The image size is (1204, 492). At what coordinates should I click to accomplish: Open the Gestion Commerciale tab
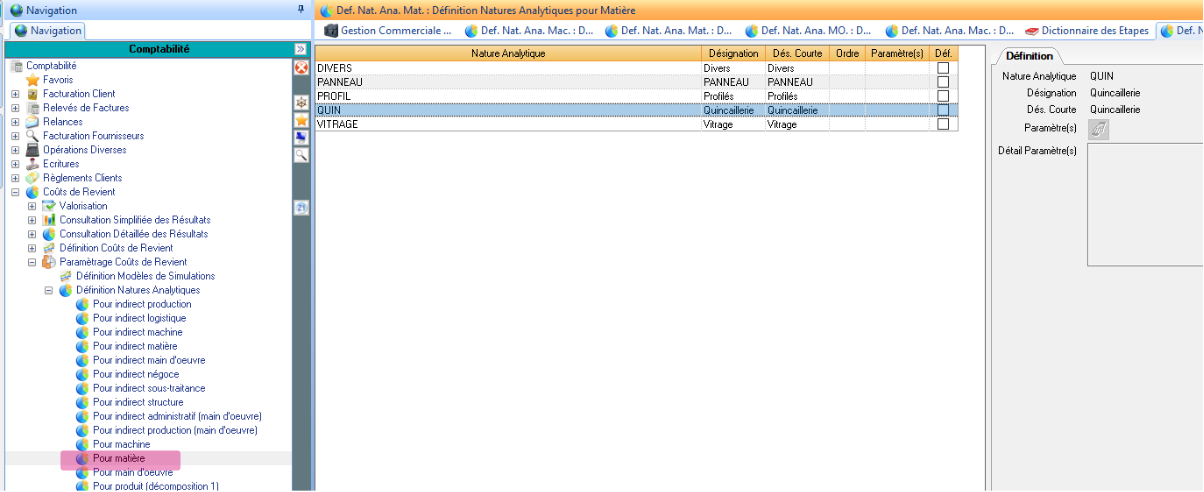[x=388, y=31]
